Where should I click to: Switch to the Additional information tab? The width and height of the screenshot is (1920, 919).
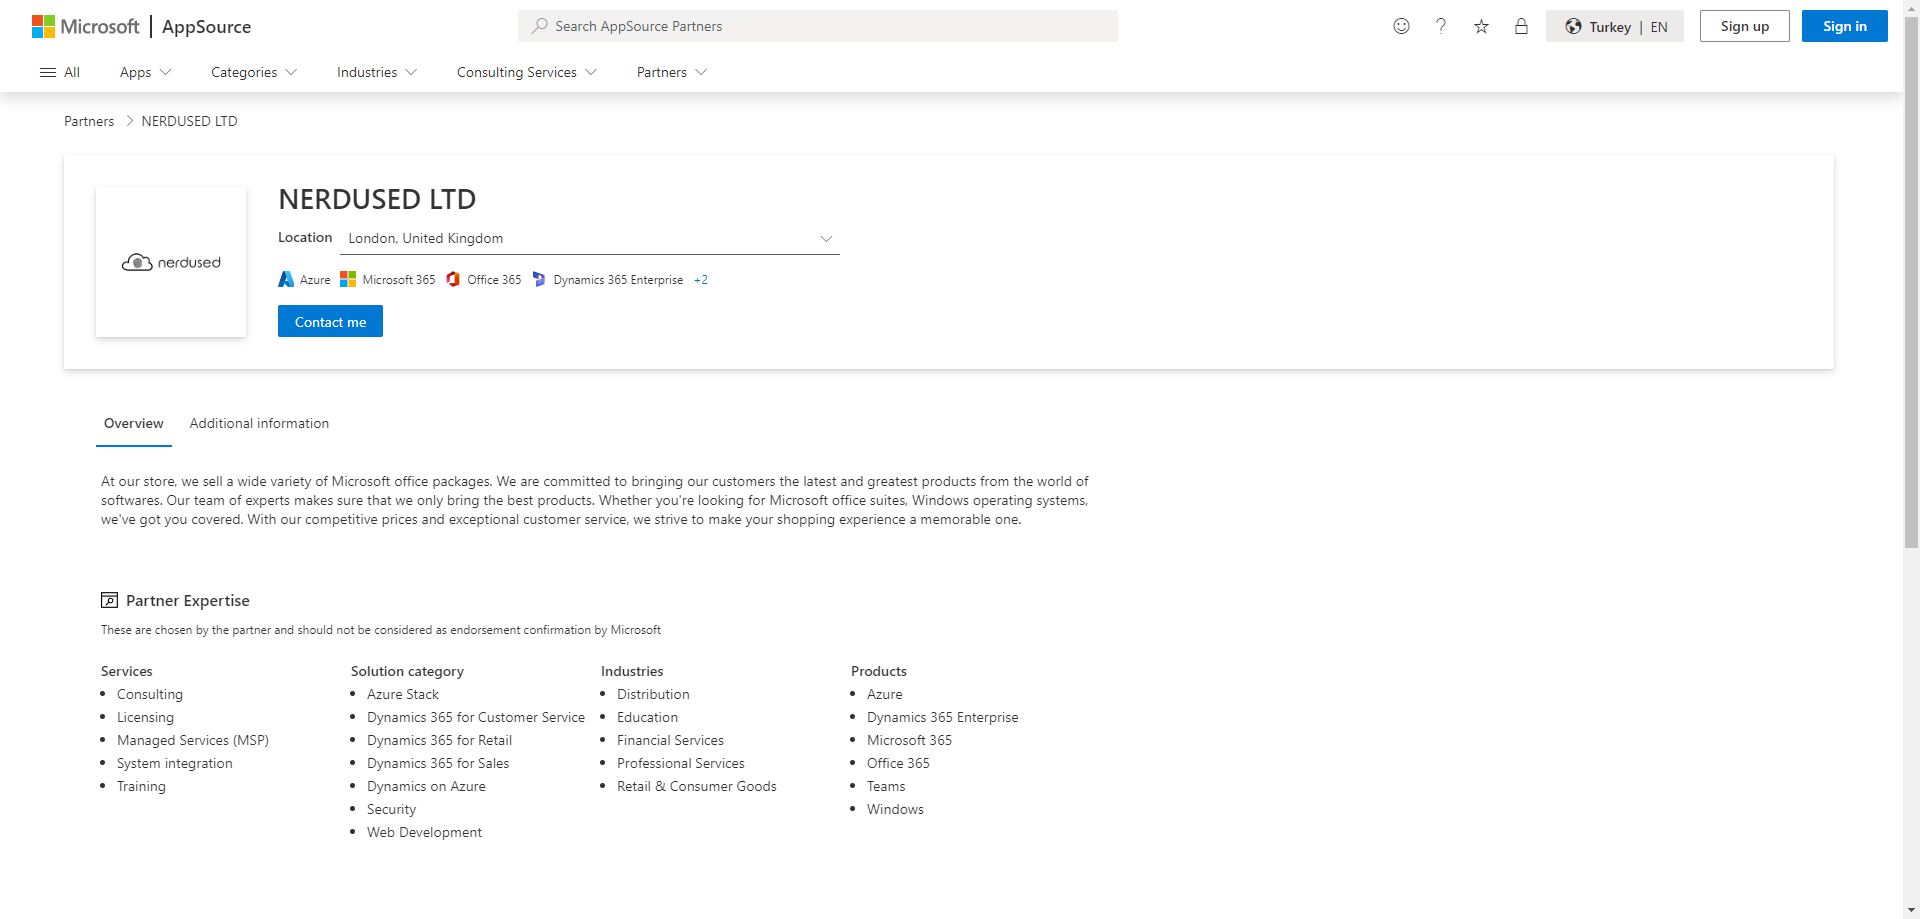click(259, 424)
